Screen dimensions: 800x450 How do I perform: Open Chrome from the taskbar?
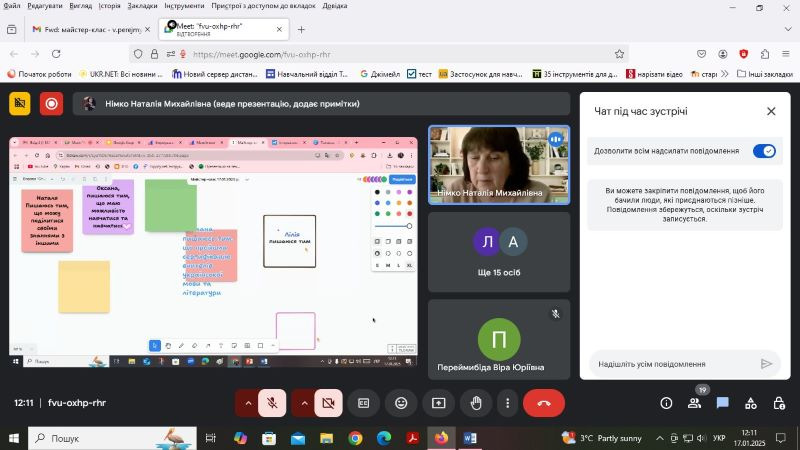tap(356, 438)
